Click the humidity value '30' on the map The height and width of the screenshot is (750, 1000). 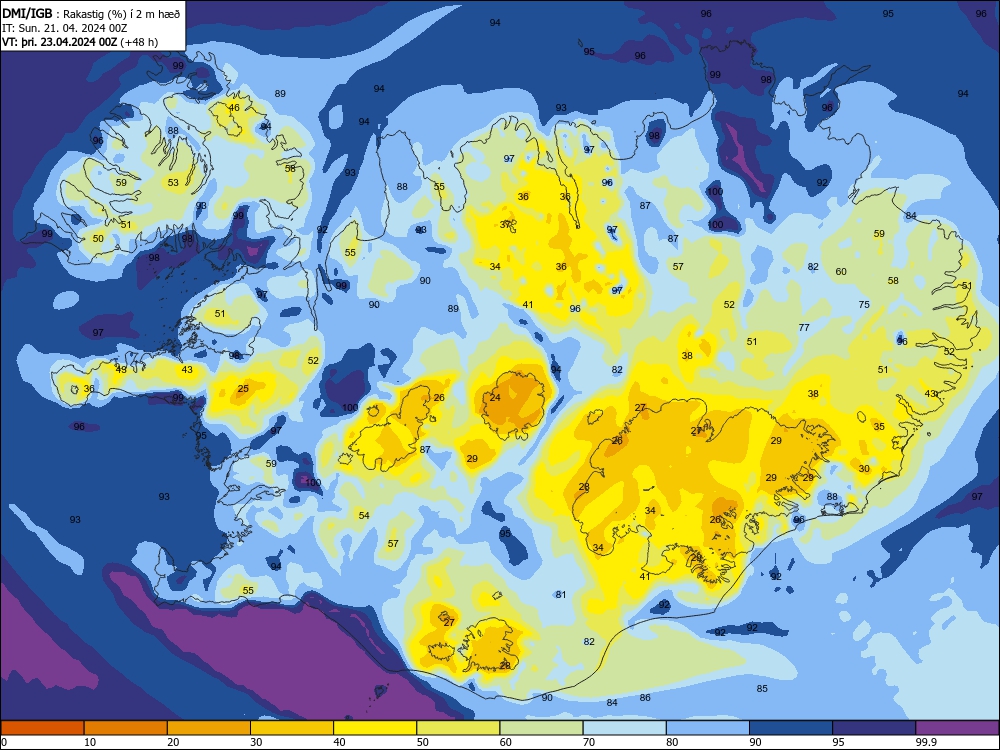[864, 469]
